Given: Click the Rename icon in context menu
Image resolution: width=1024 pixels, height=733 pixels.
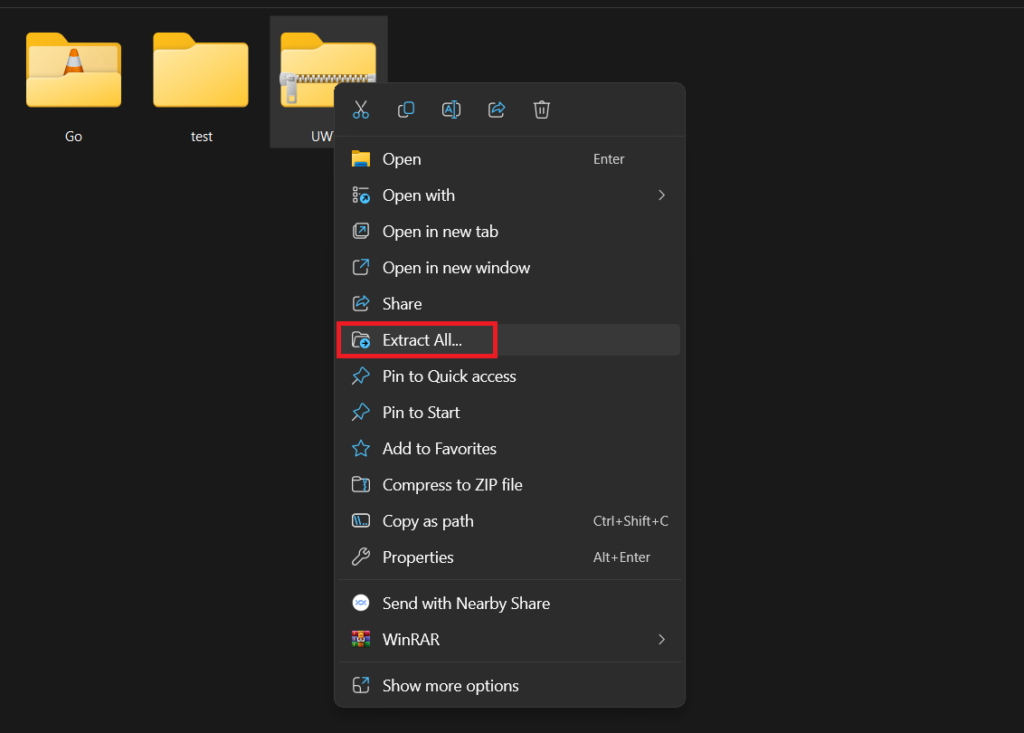Looking at the screenshot, I should (451, 110).
